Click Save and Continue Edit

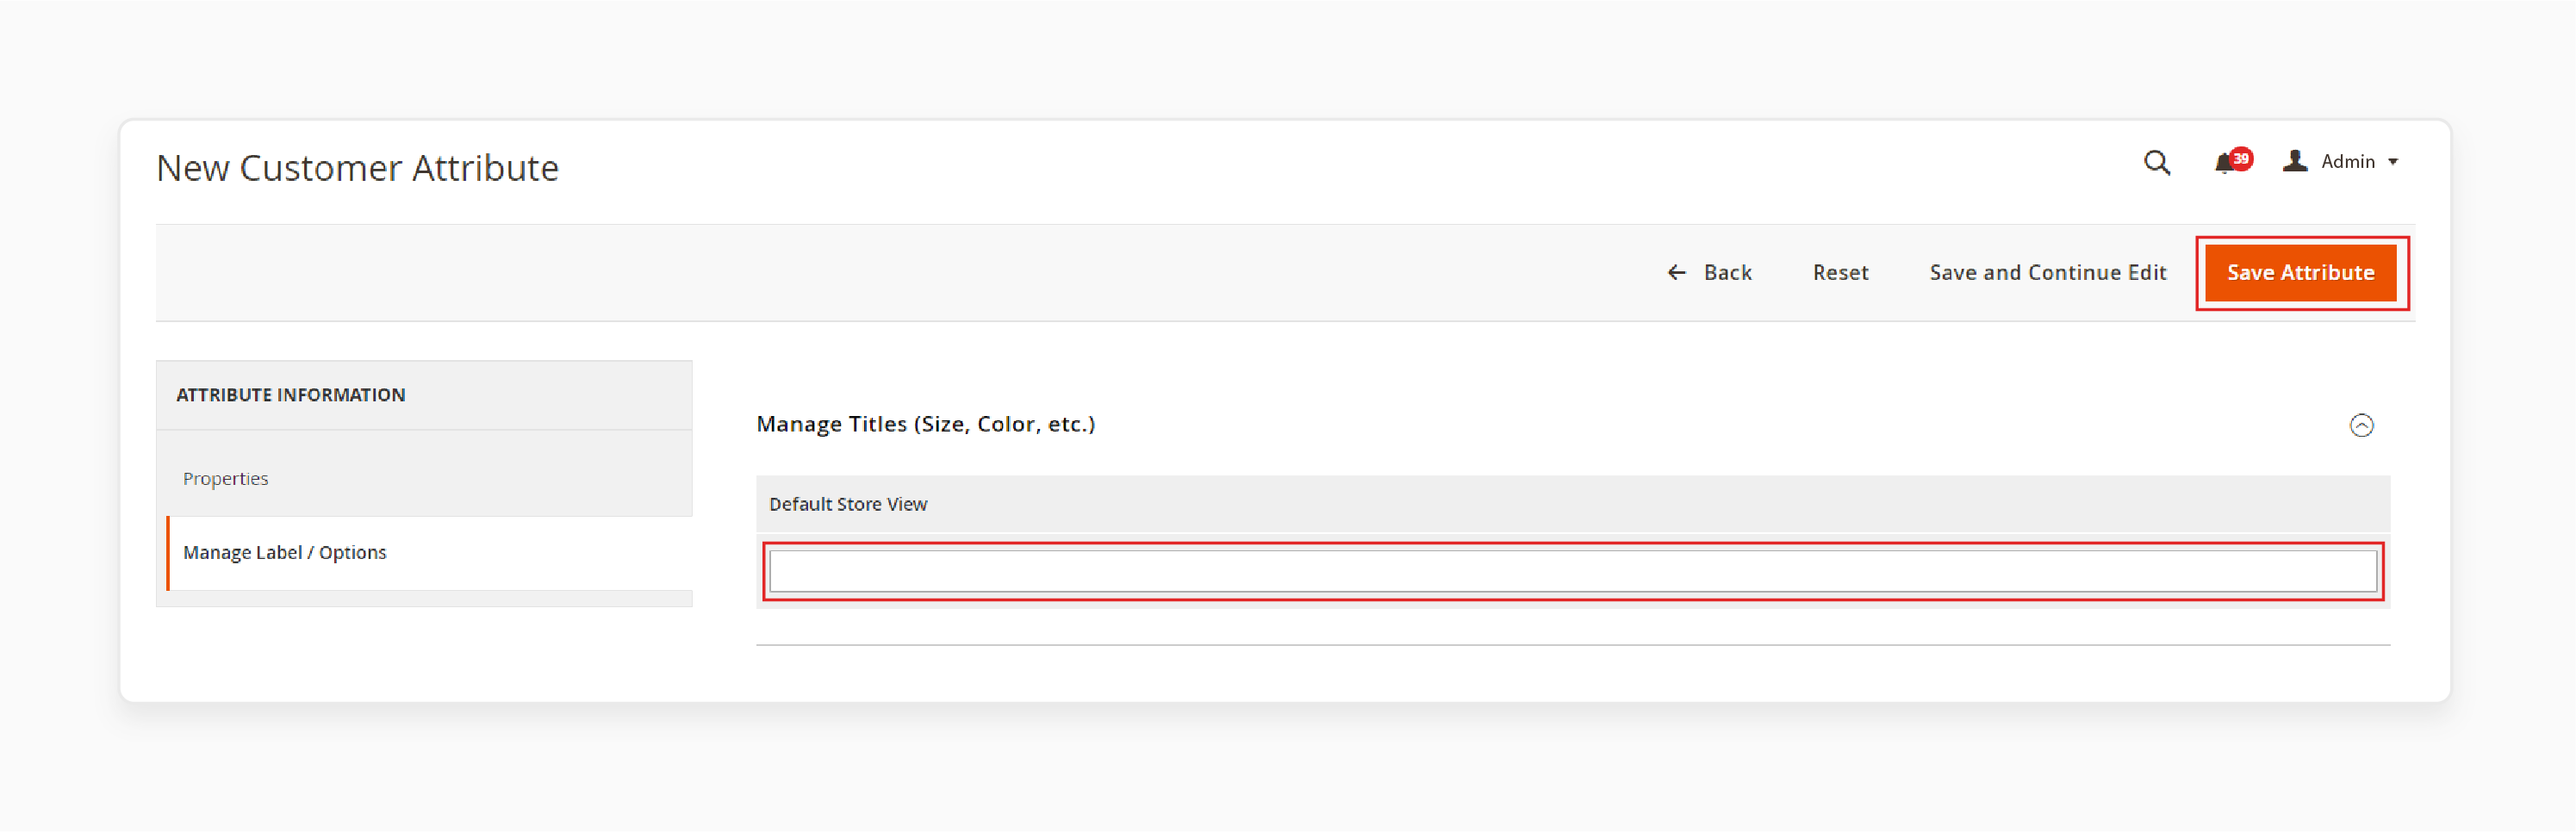(2047, 272)
